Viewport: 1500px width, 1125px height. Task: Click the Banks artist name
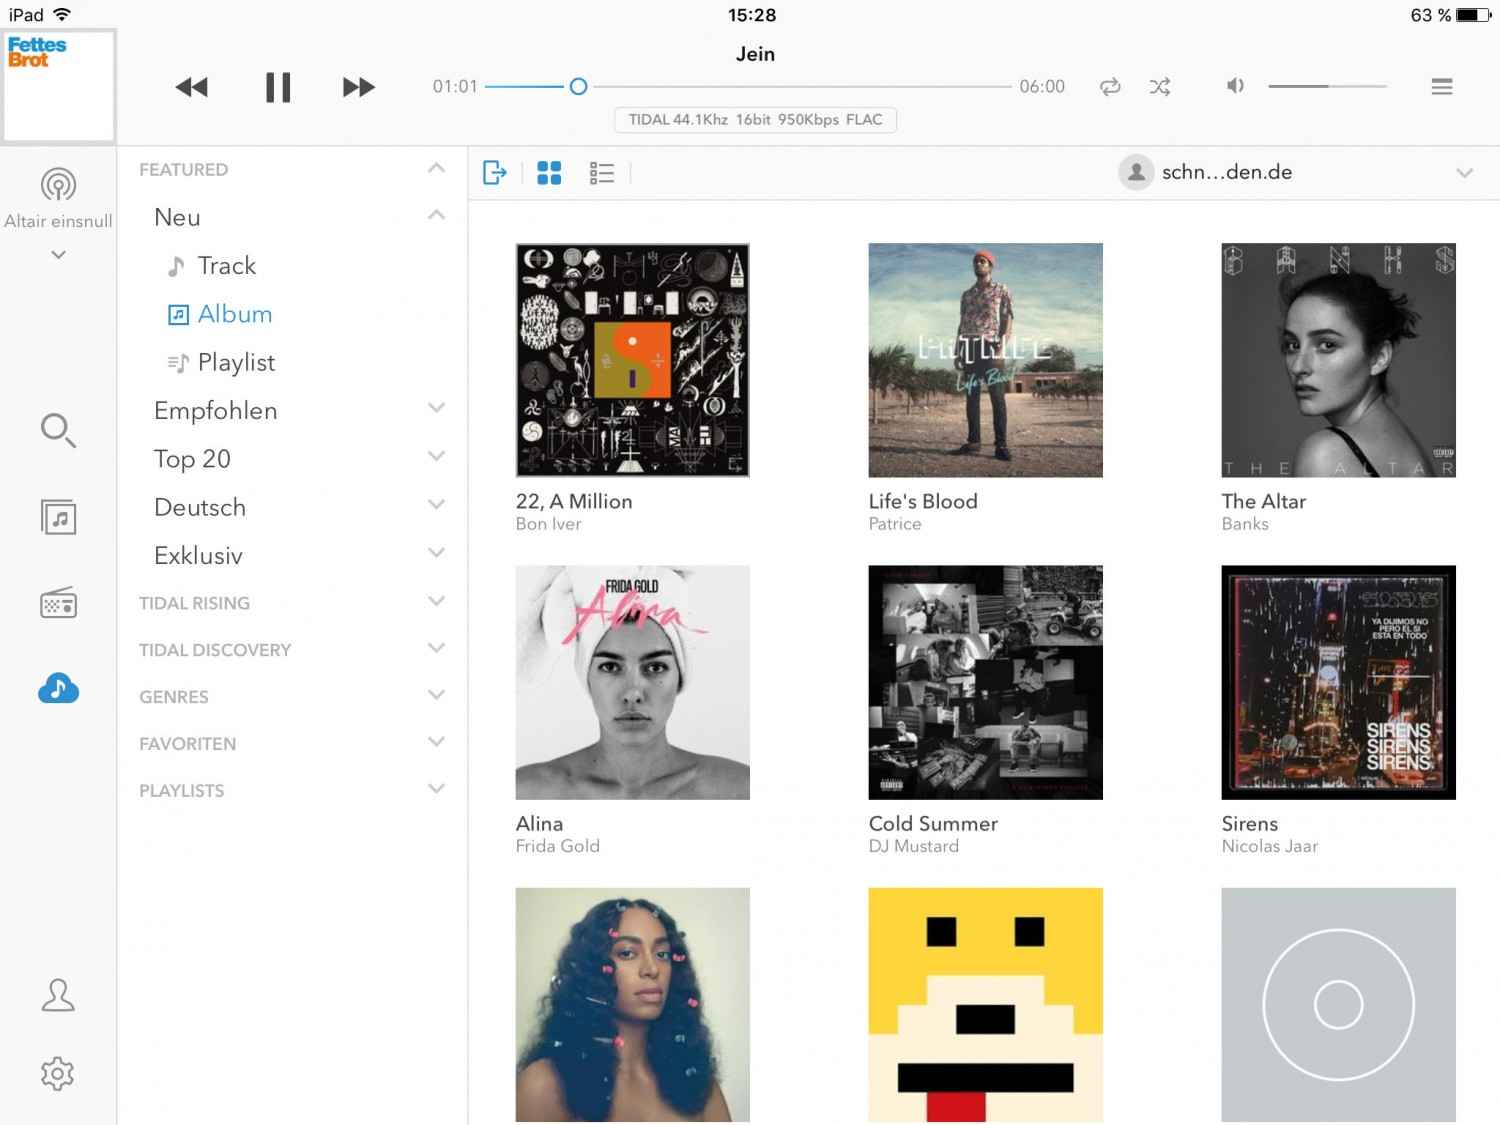coord(1244,524)
